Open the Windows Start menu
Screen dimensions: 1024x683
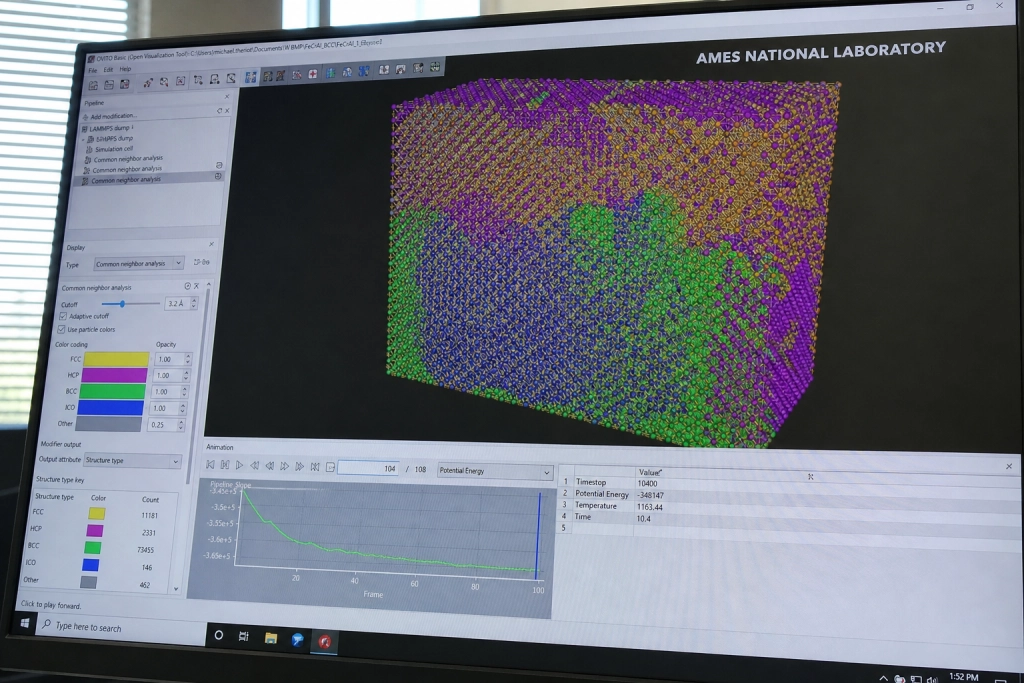pyautogui.click(x=24, y=623)
